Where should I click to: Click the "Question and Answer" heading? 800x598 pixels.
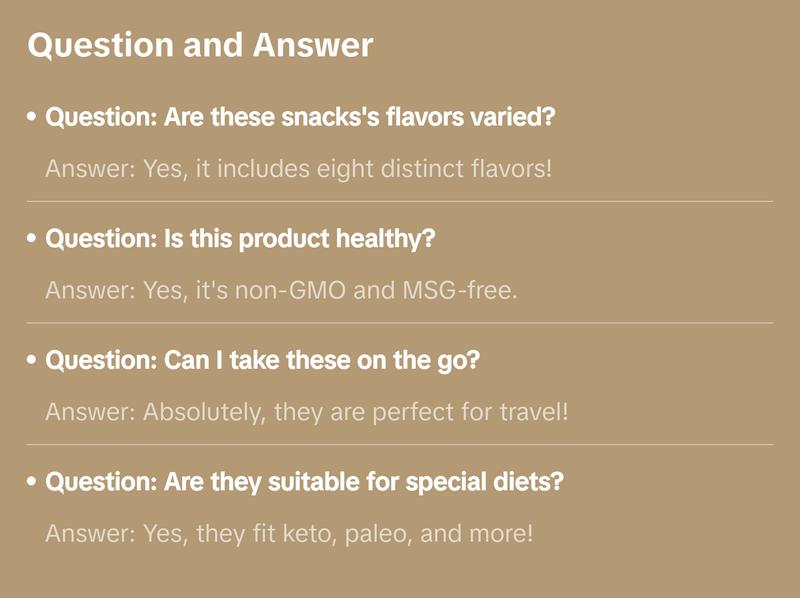point(200,46)
